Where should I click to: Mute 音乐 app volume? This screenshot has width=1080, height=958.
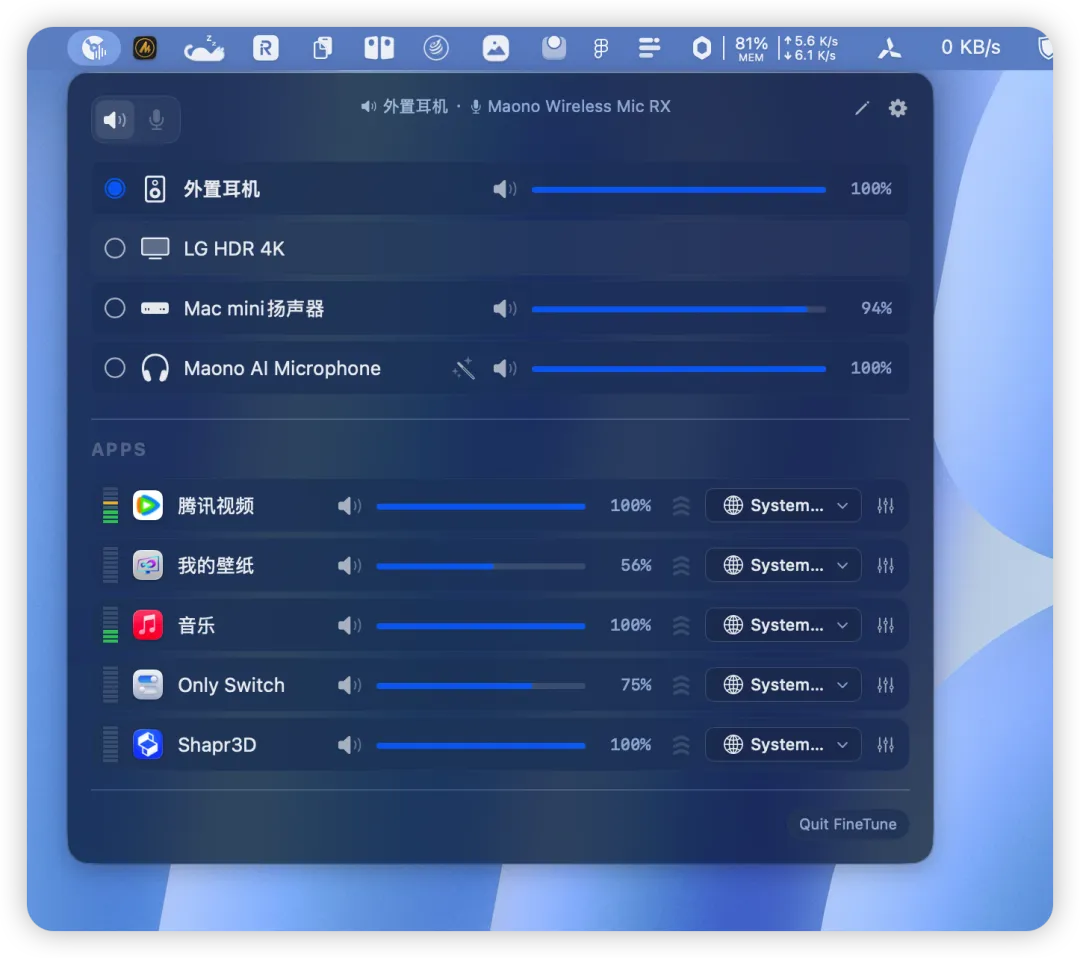pyautogui.click(x=349, y=625)
